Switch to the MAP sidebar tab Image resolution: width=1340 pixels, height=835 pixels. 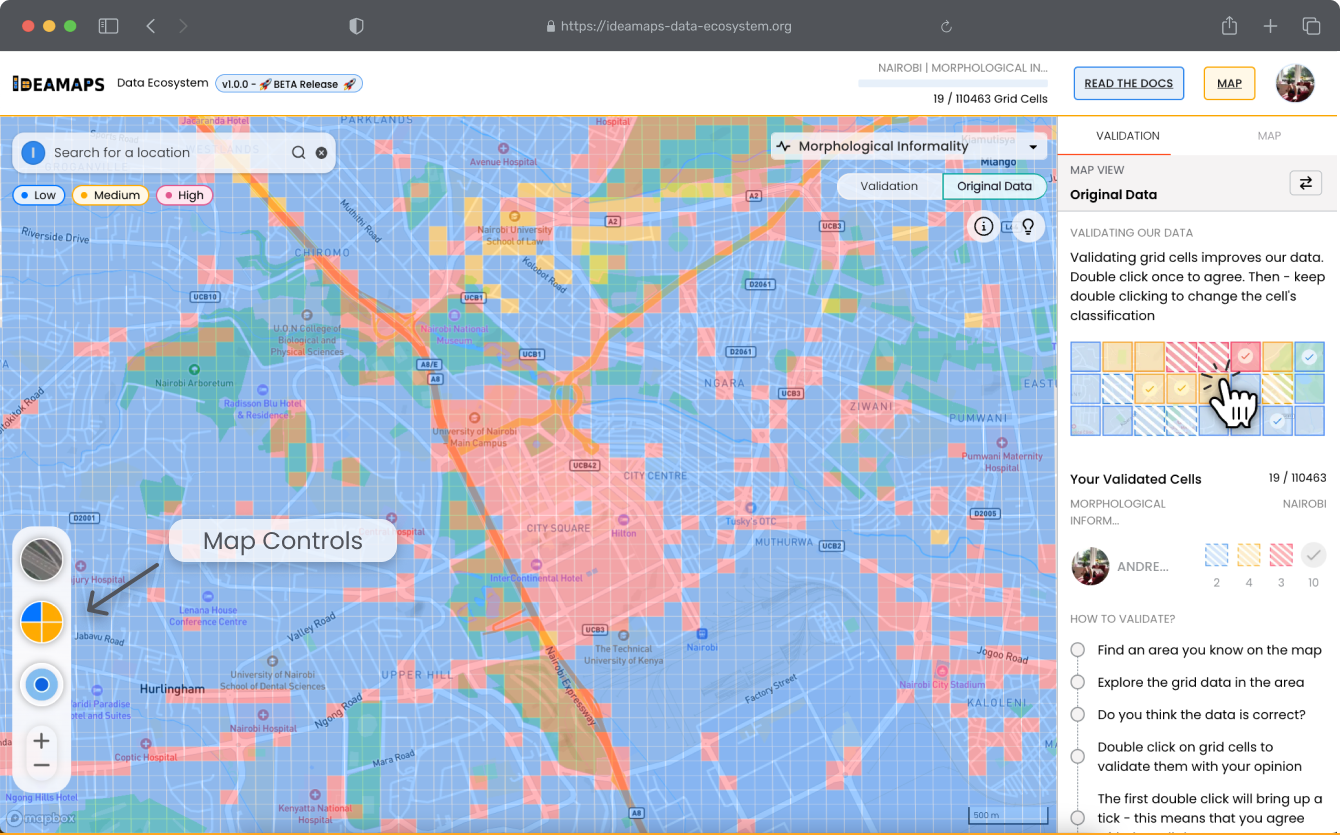pos(1268,136)
